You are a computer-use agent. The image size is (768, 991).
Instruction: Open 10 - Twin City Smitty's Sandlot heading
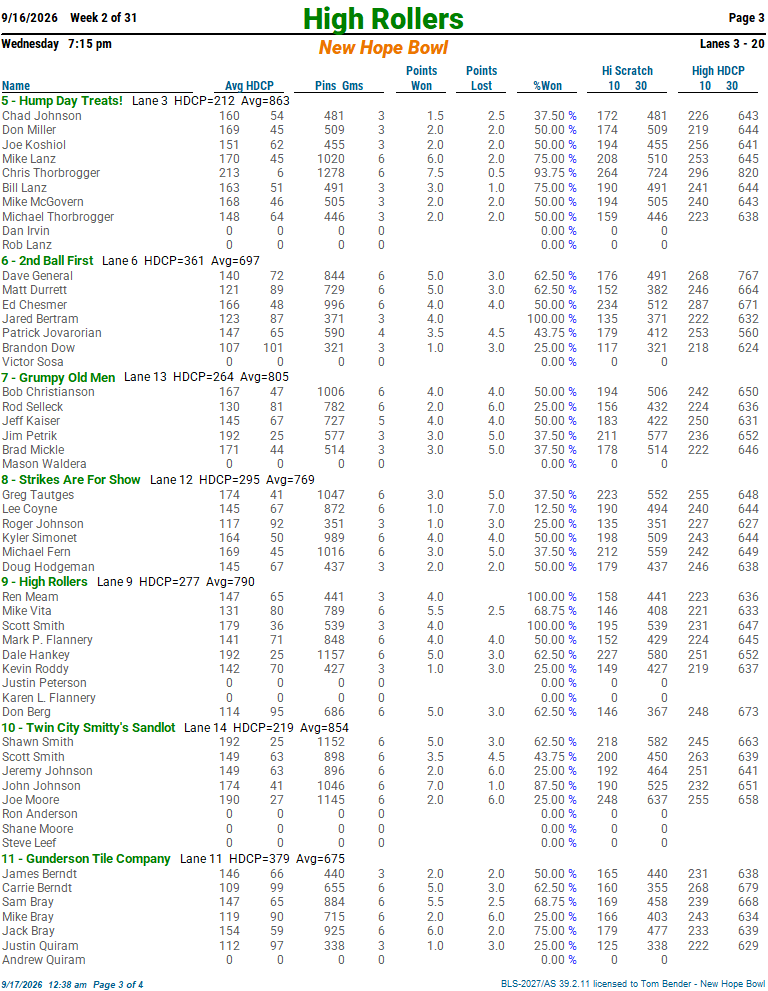point(88,727)
